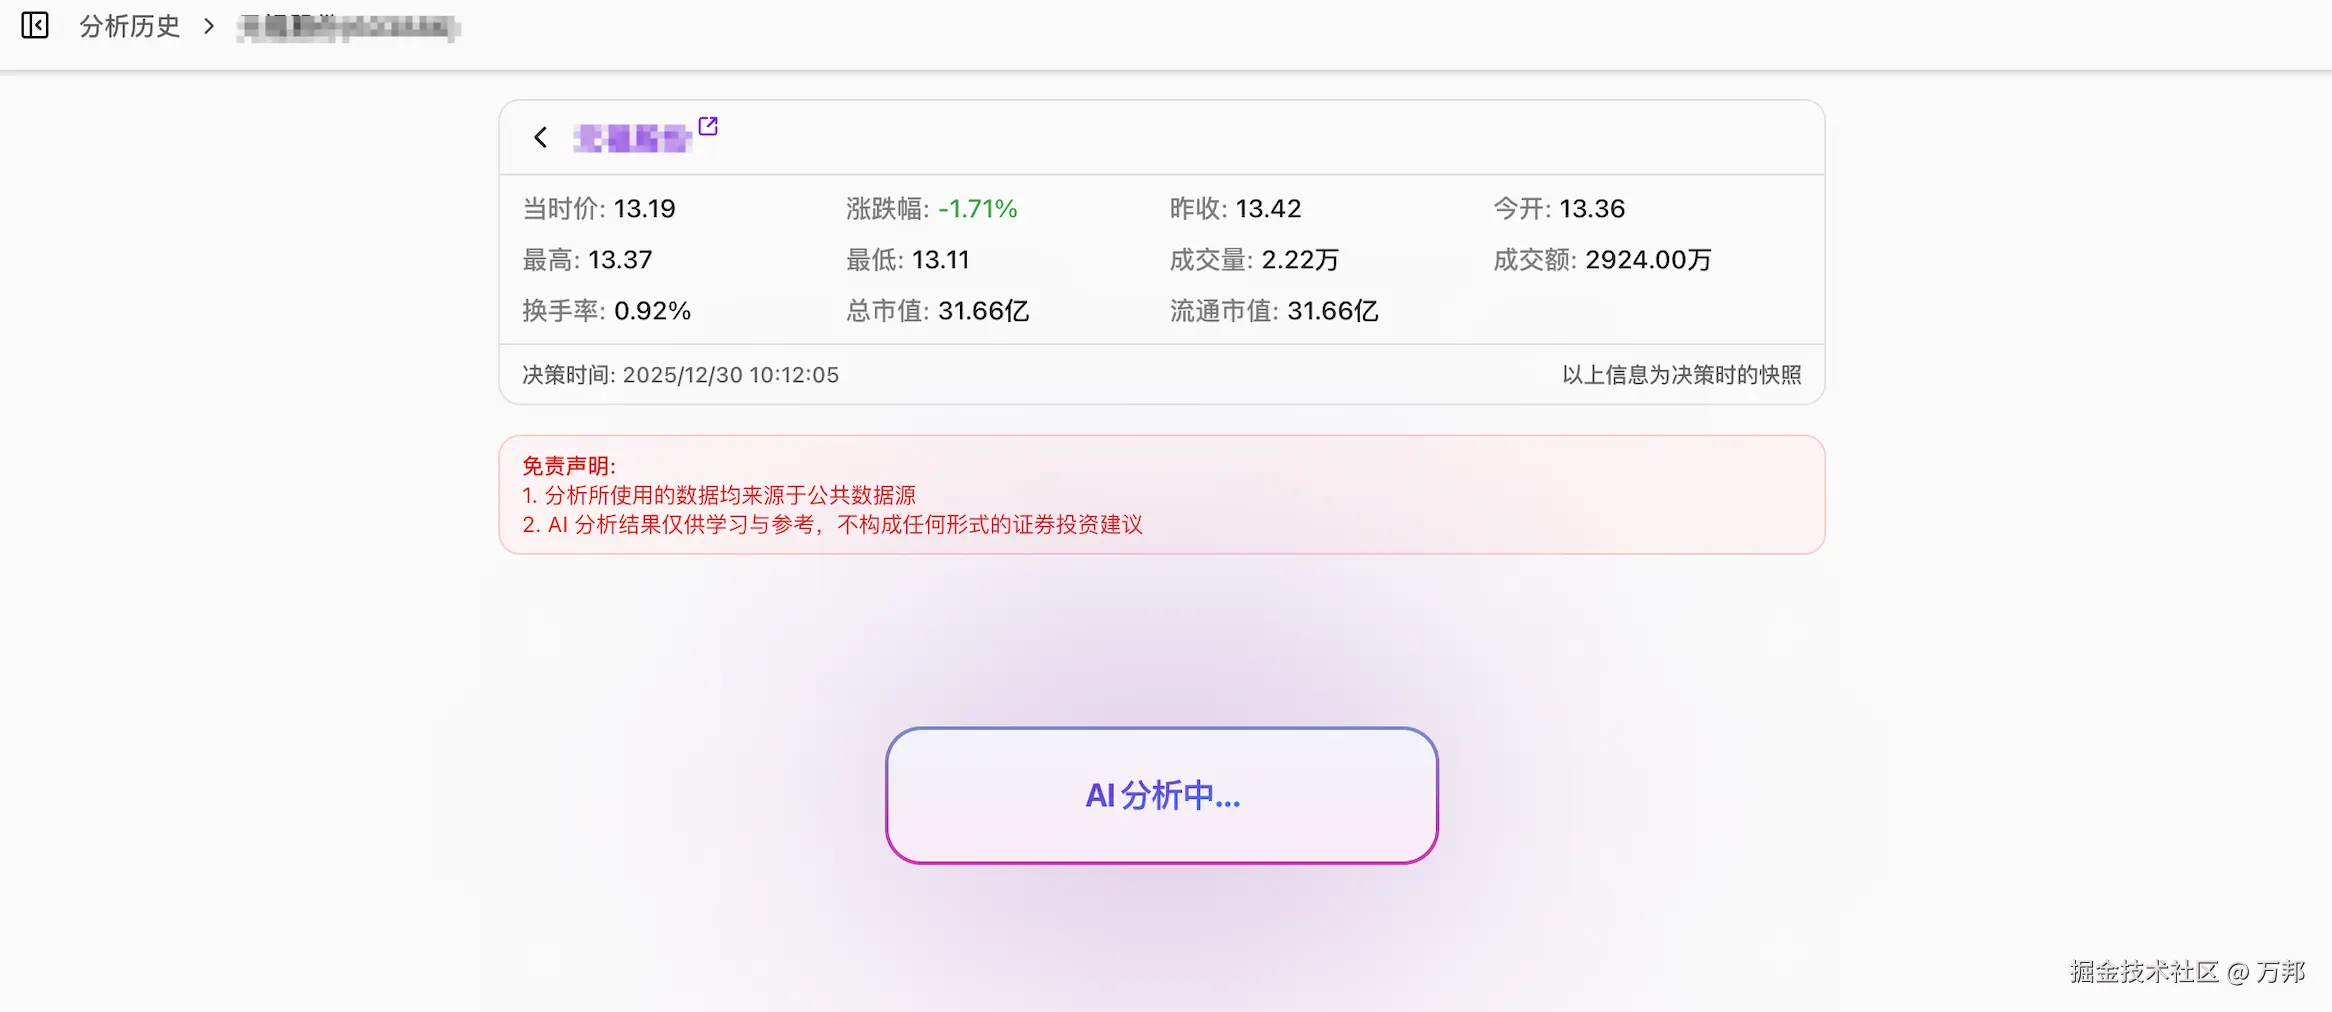Collapse the left sidebar panel

click(35, 27)
